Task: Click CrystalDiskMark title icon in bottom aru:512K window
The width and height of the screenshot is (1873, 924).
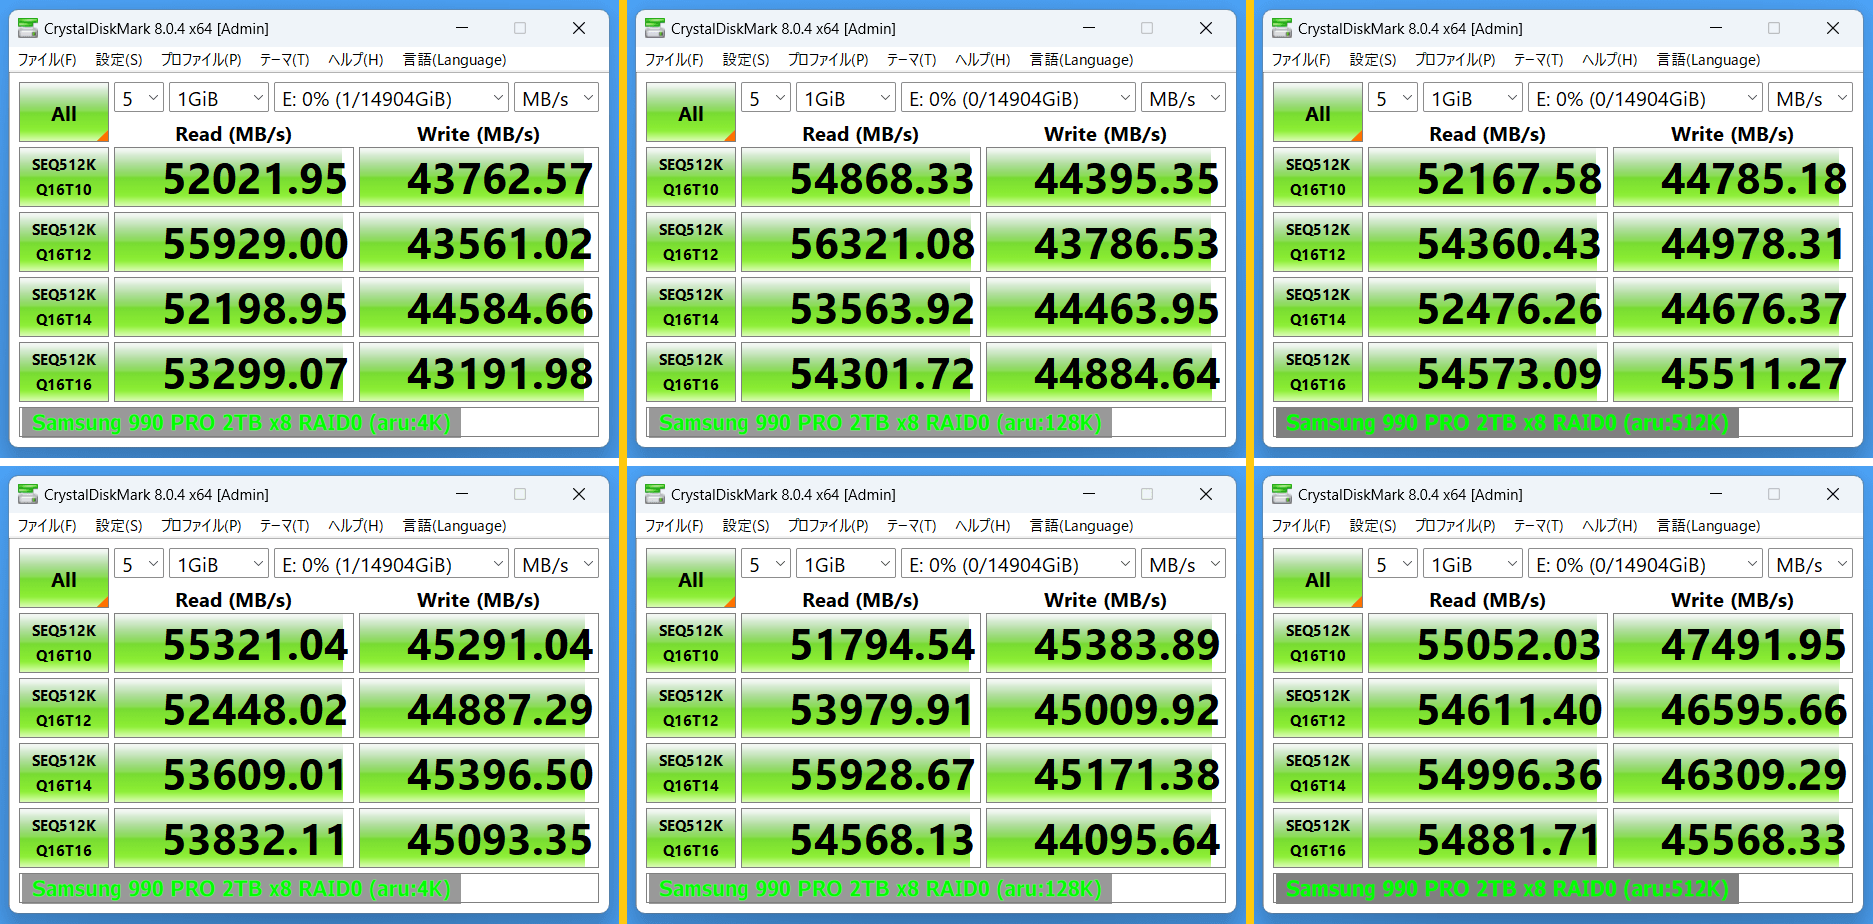Action: click(1282, 494)
